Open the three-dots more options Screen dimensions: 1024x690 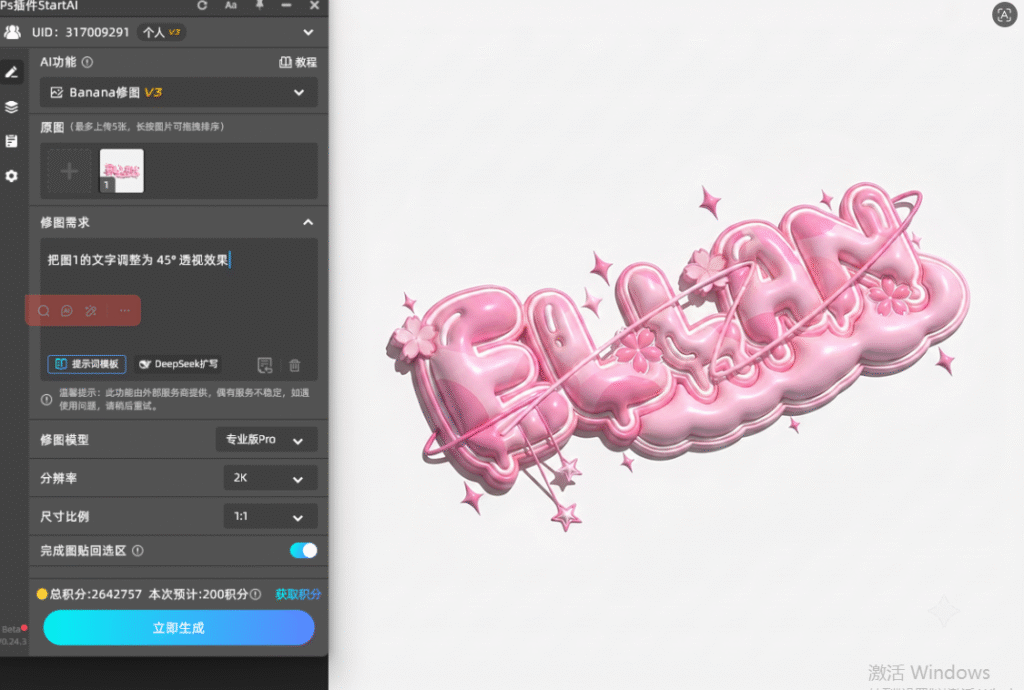click(125, 311)
